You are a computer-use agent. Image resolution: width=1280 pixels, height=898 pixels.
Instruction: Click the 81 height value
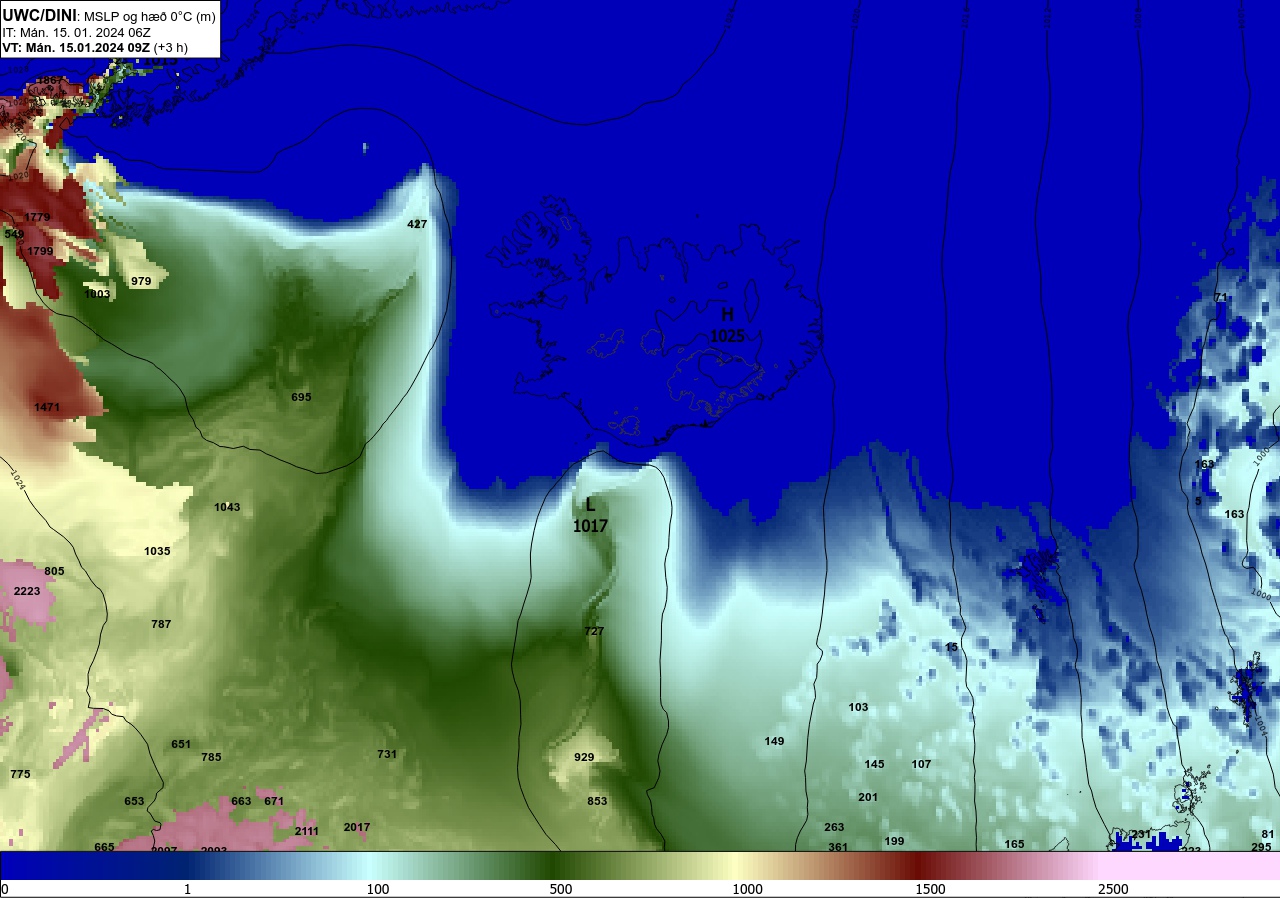pyautogui.click(x=1267, y=834)
